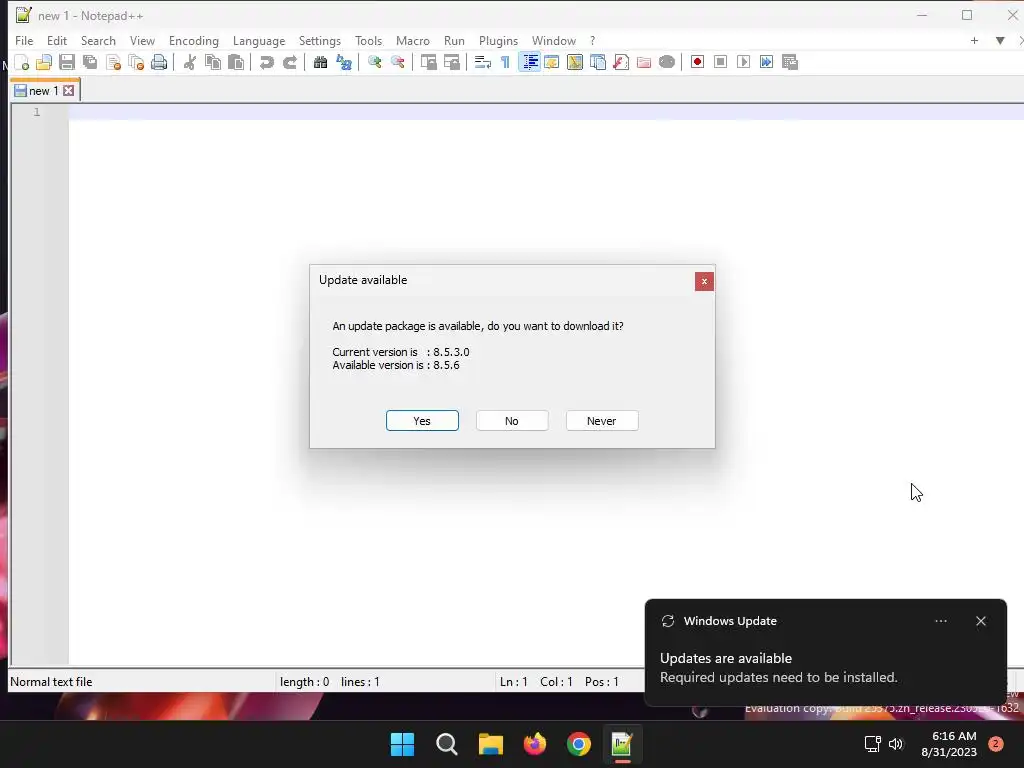Click the Save All toolbar icon
Image resolution: width=1024 pixels, height=768 pixels.
90,62
